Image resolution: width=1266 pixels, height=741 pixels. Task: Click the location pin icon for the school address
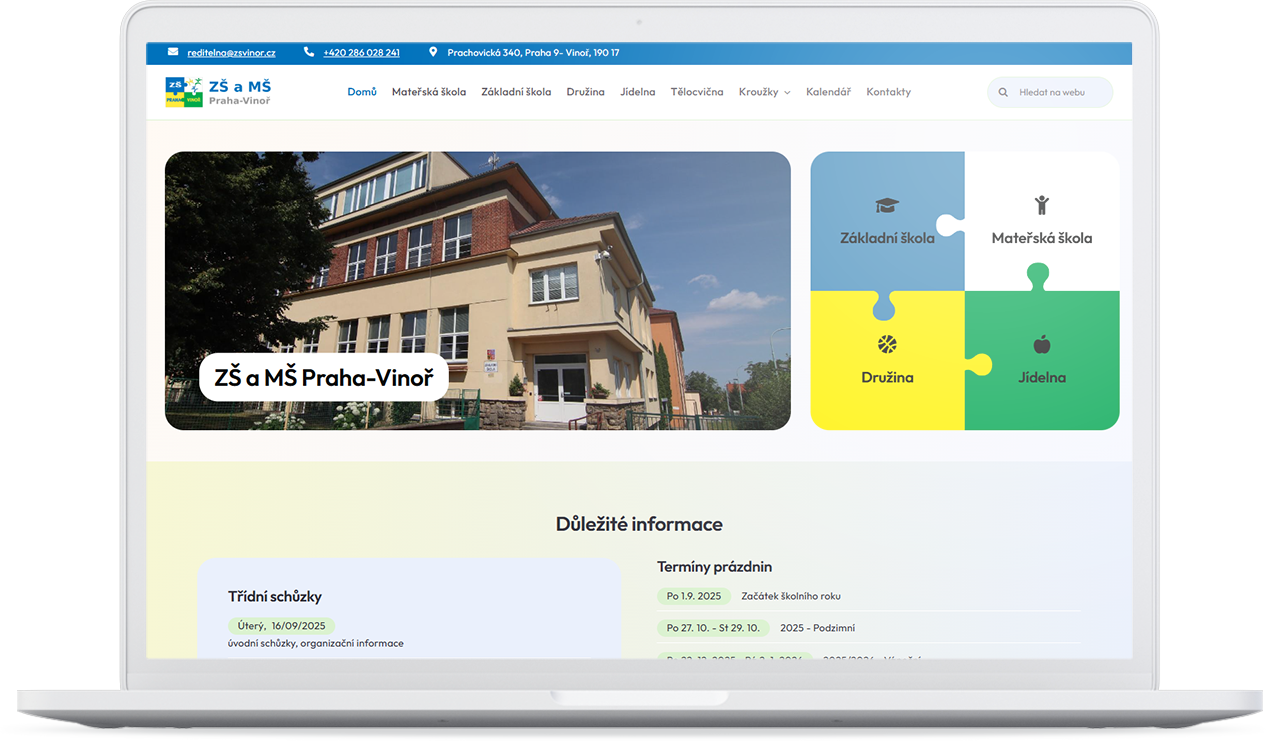click(432, 52)
